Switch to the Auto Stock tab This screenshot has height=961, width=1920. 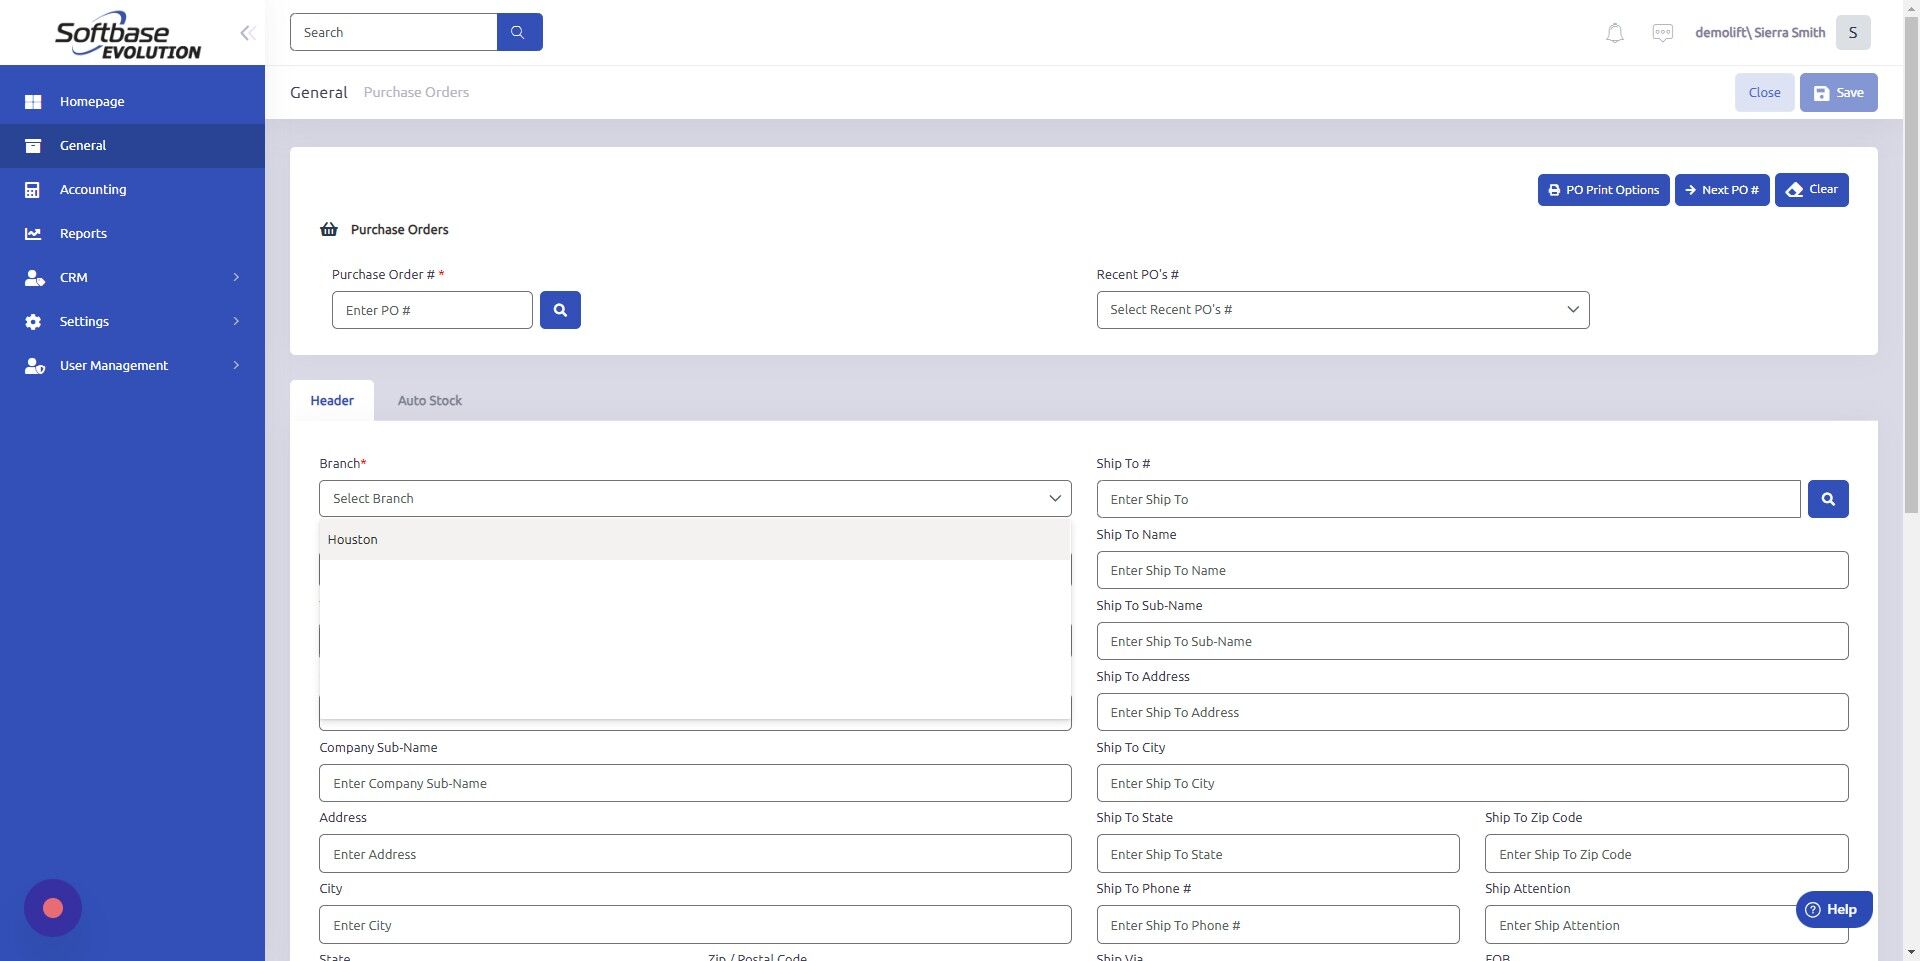pyautogui.click(x=430, y=401)
